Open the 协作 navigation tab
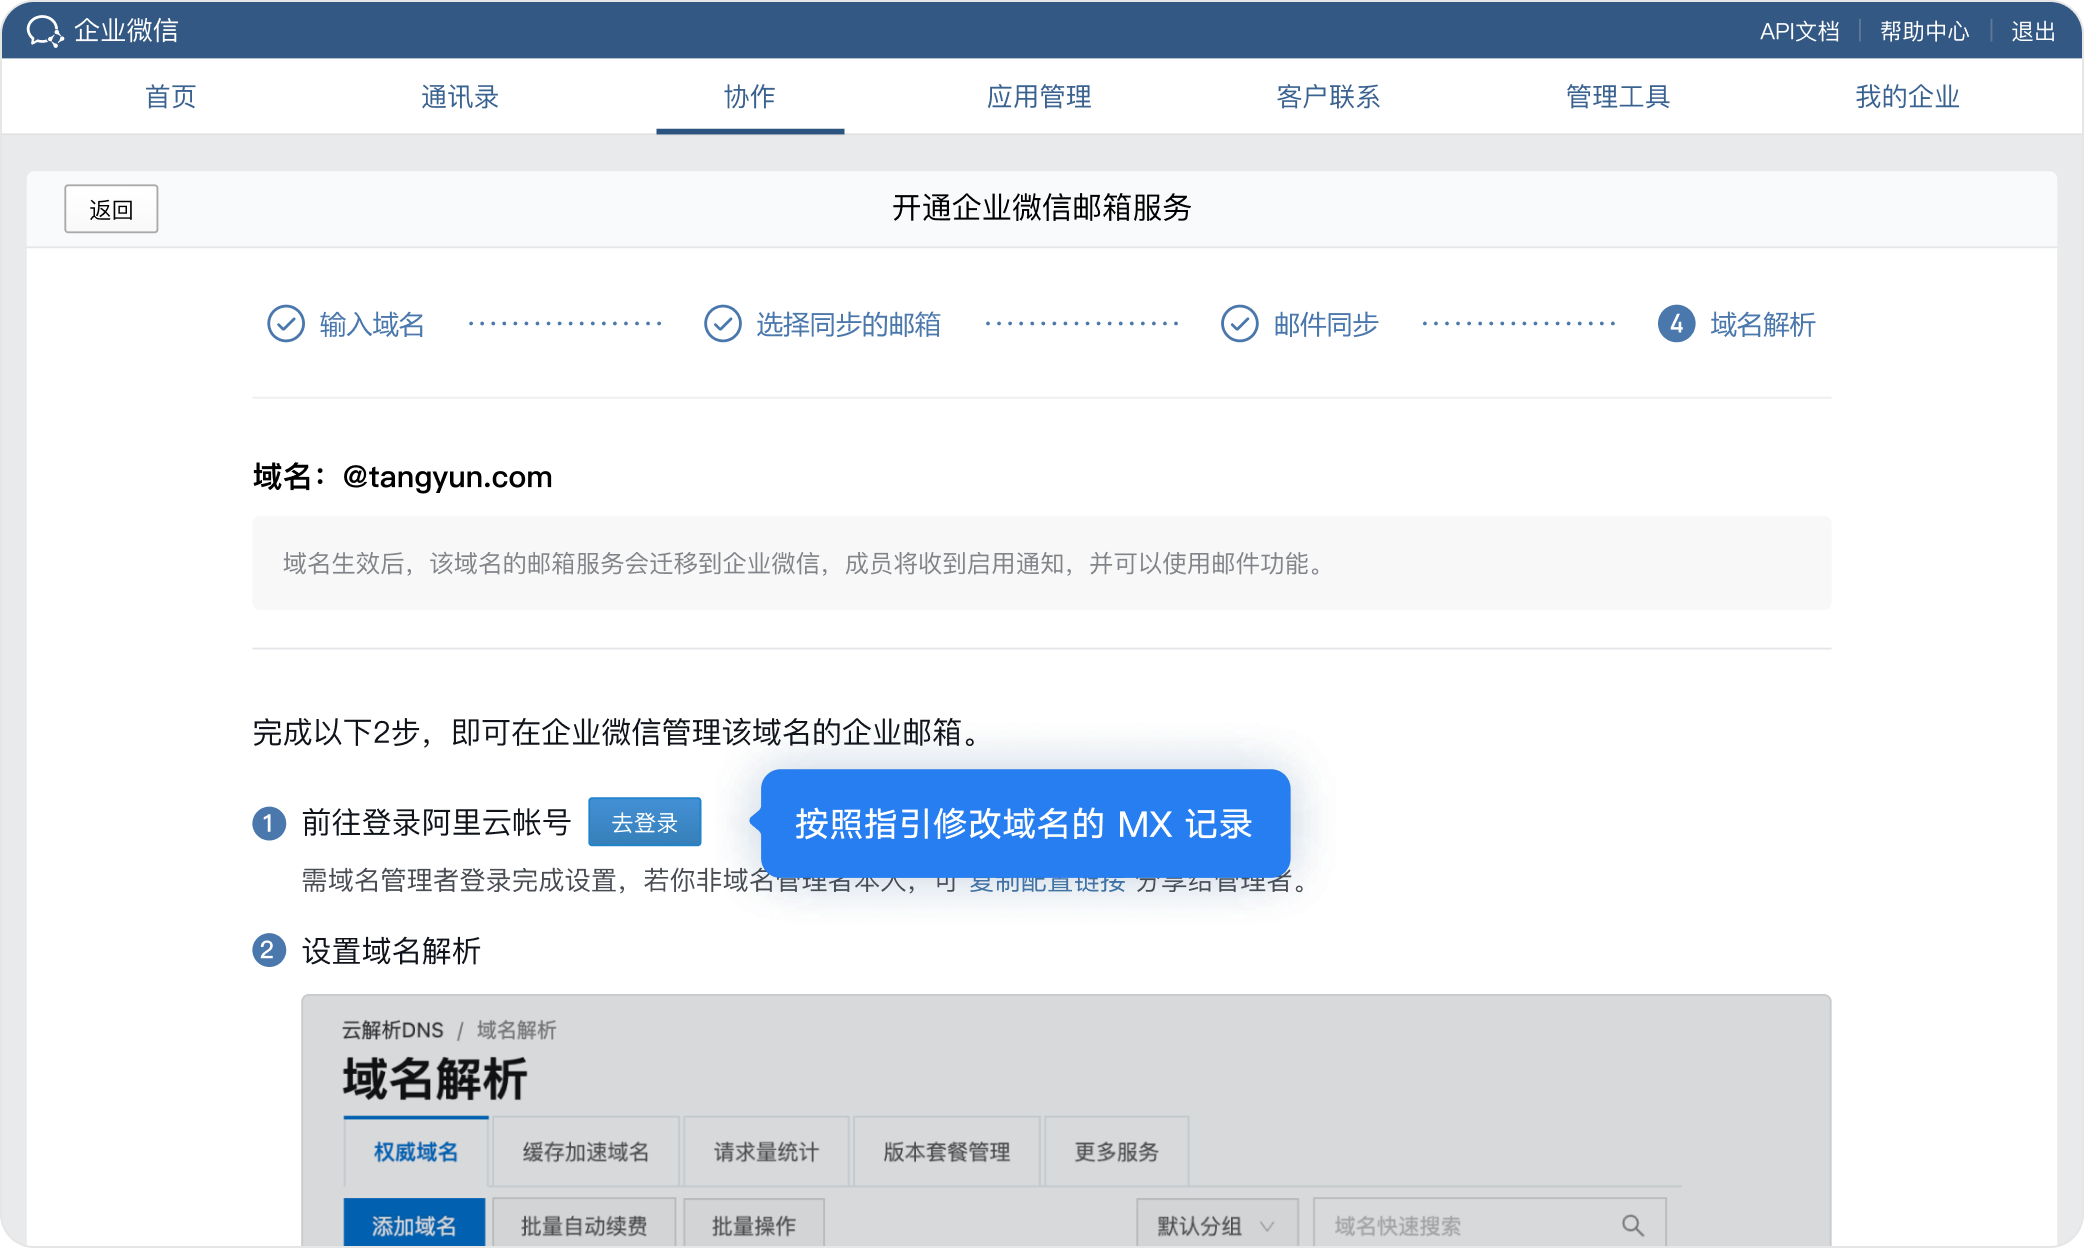2084x1248 pixels. 749,97
